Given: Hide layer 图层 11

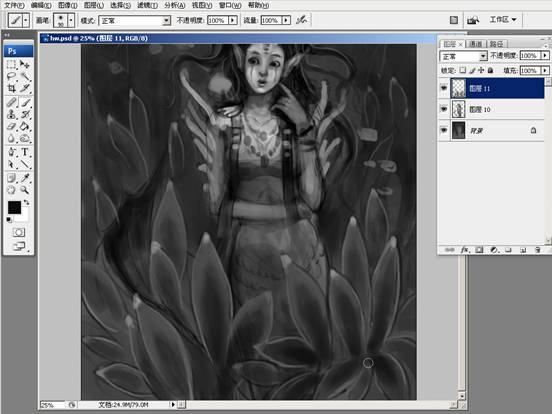Looking at the screenshot, I should coord(444,88).
